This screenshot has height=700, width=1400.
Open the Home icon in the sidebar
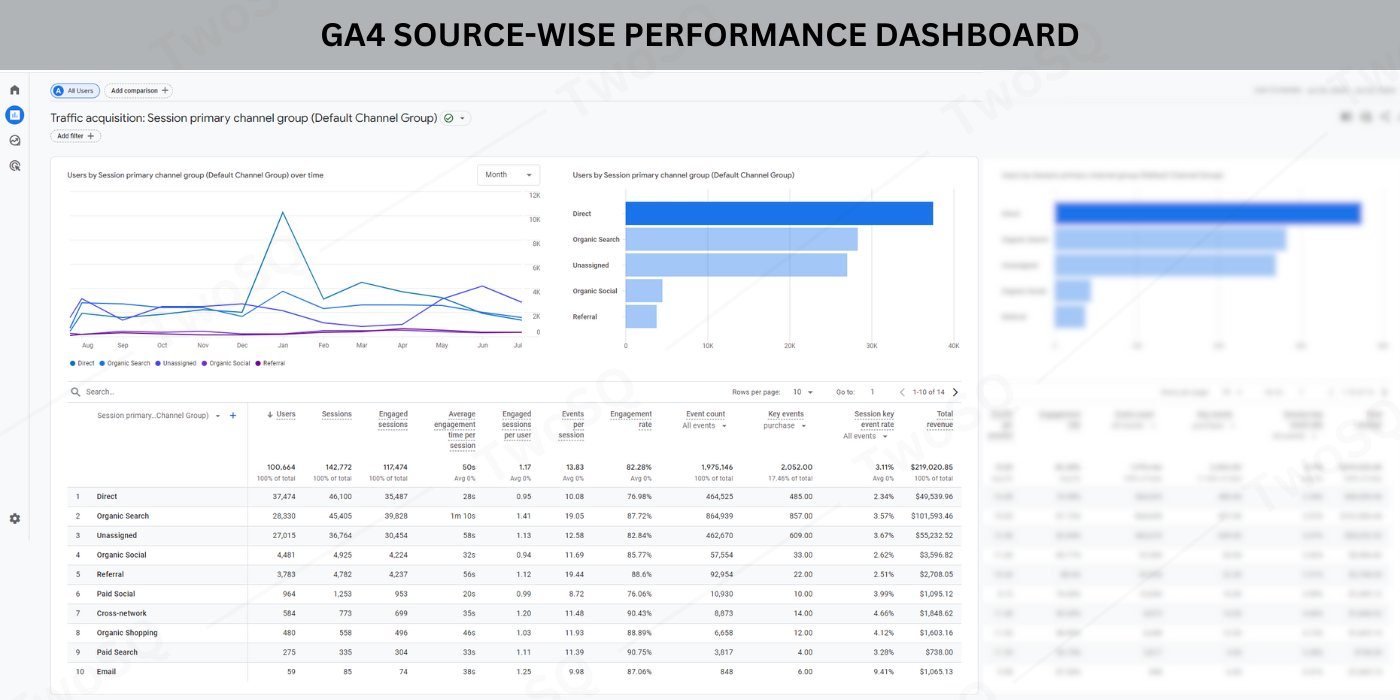14,90
